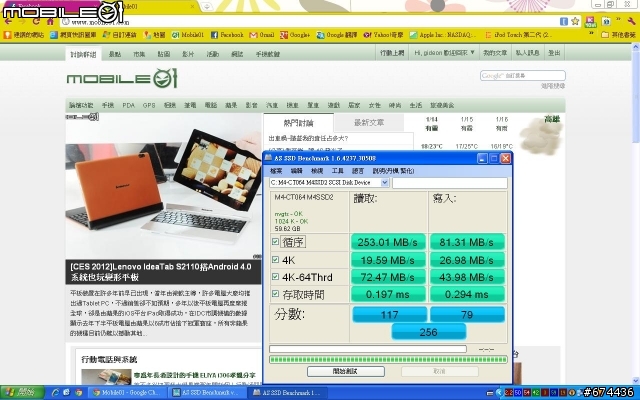The height and width of the screenshot is (400, 640).
Task: Open the 行動上網 link
Action: (392, 53)
